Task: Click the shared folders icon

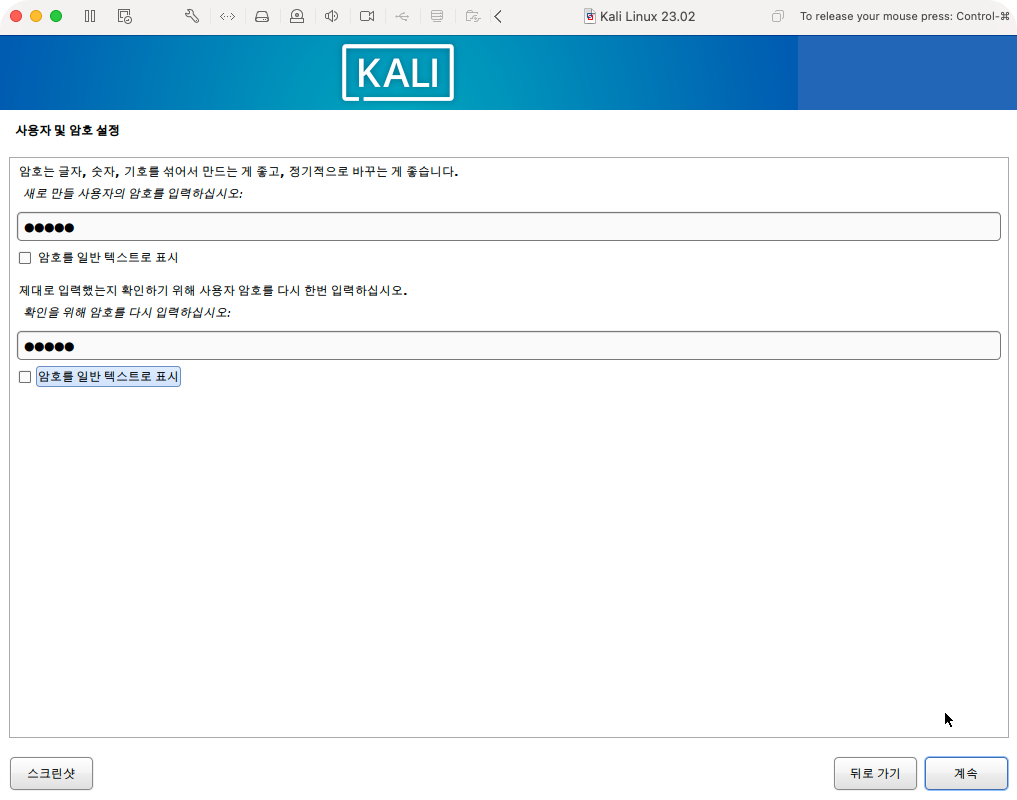Action: tap(473, 16)
